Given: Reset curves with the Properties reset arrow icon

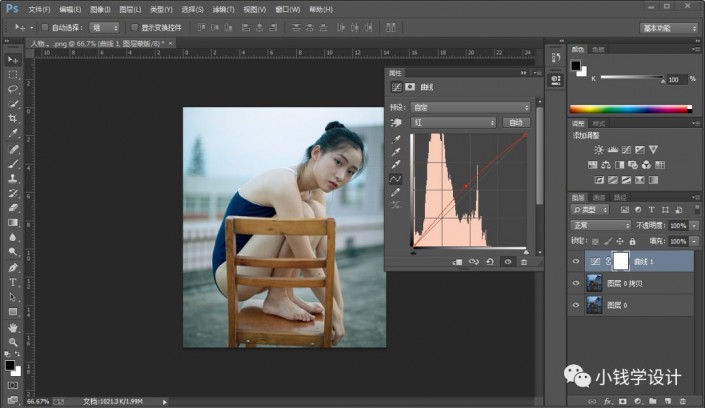Looking at the screenshot, I should (x=489, y=262).
